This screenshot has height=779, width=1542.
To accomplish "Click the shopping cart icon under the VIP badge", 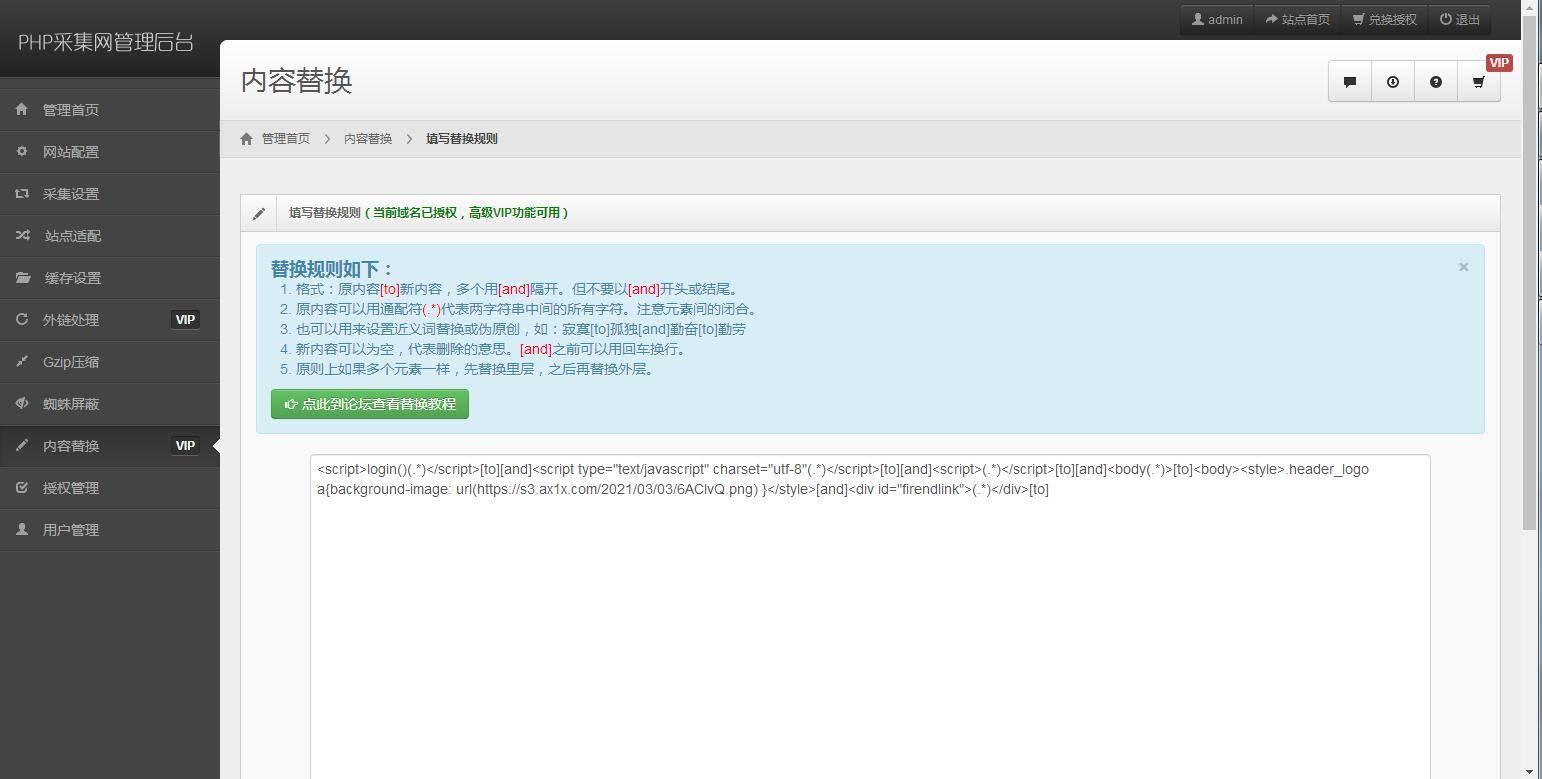I will click(1479, 82).
